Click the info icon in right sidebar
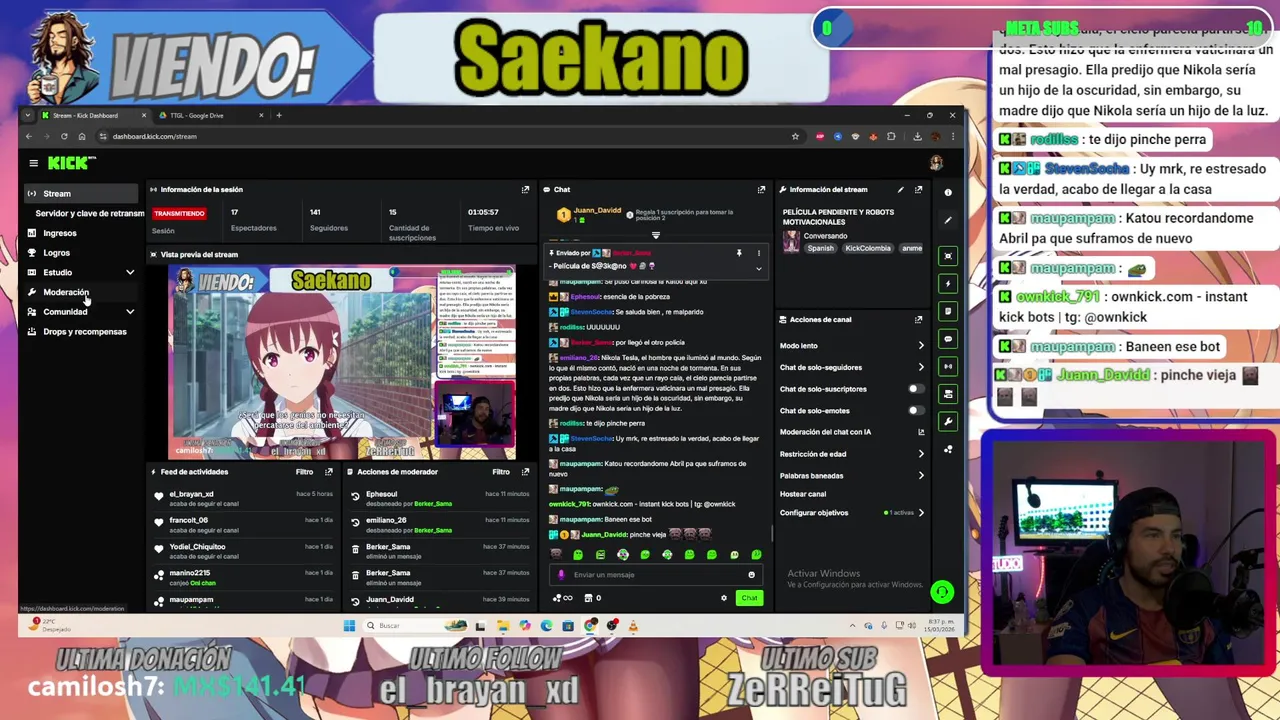This screenshot has height=720, width=1280. [x=948, y=192]
